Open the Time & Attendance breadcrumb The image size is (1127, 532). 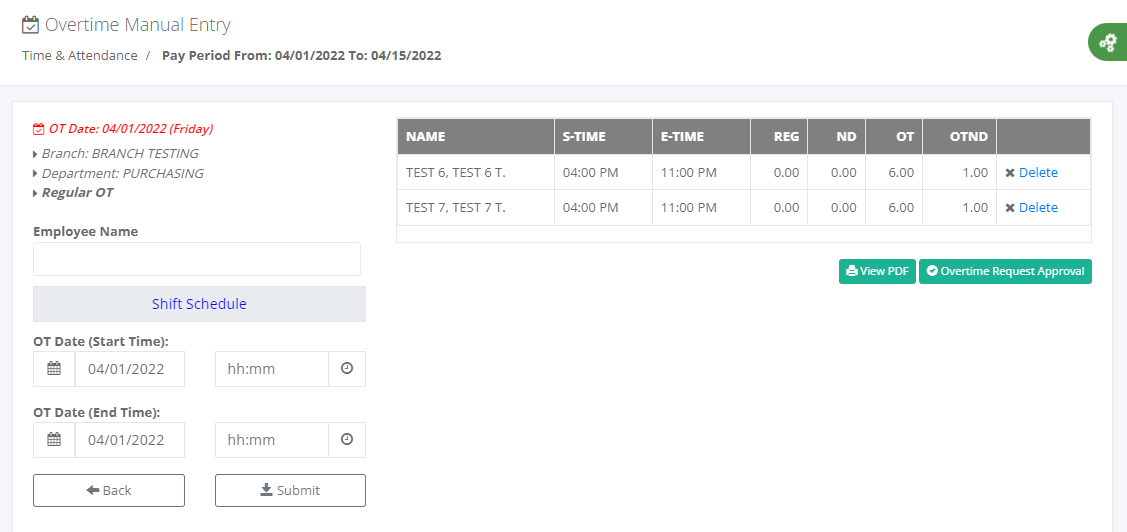tap(80, 56)
